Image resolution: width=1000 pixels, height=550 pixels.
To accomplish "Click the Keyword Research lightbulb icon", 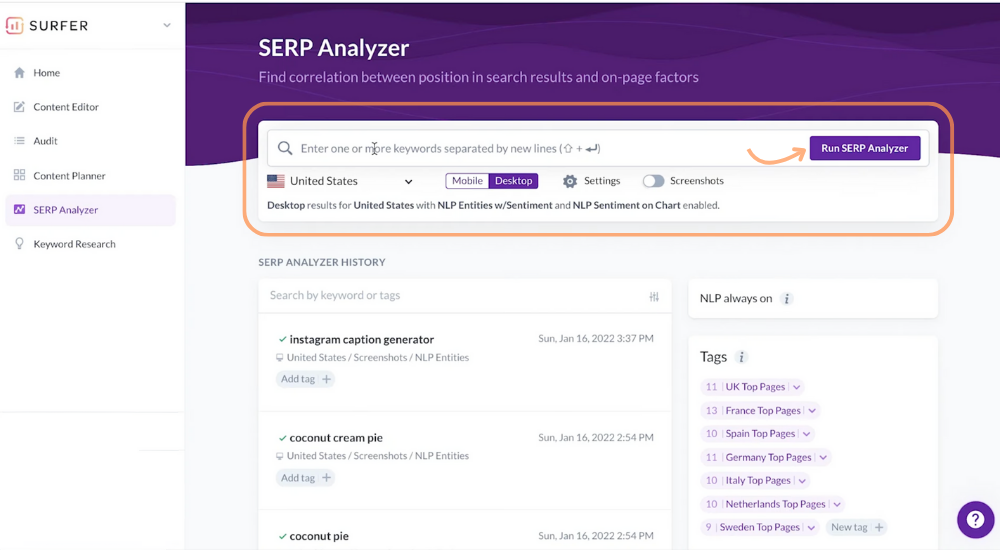I will point(19,244).
